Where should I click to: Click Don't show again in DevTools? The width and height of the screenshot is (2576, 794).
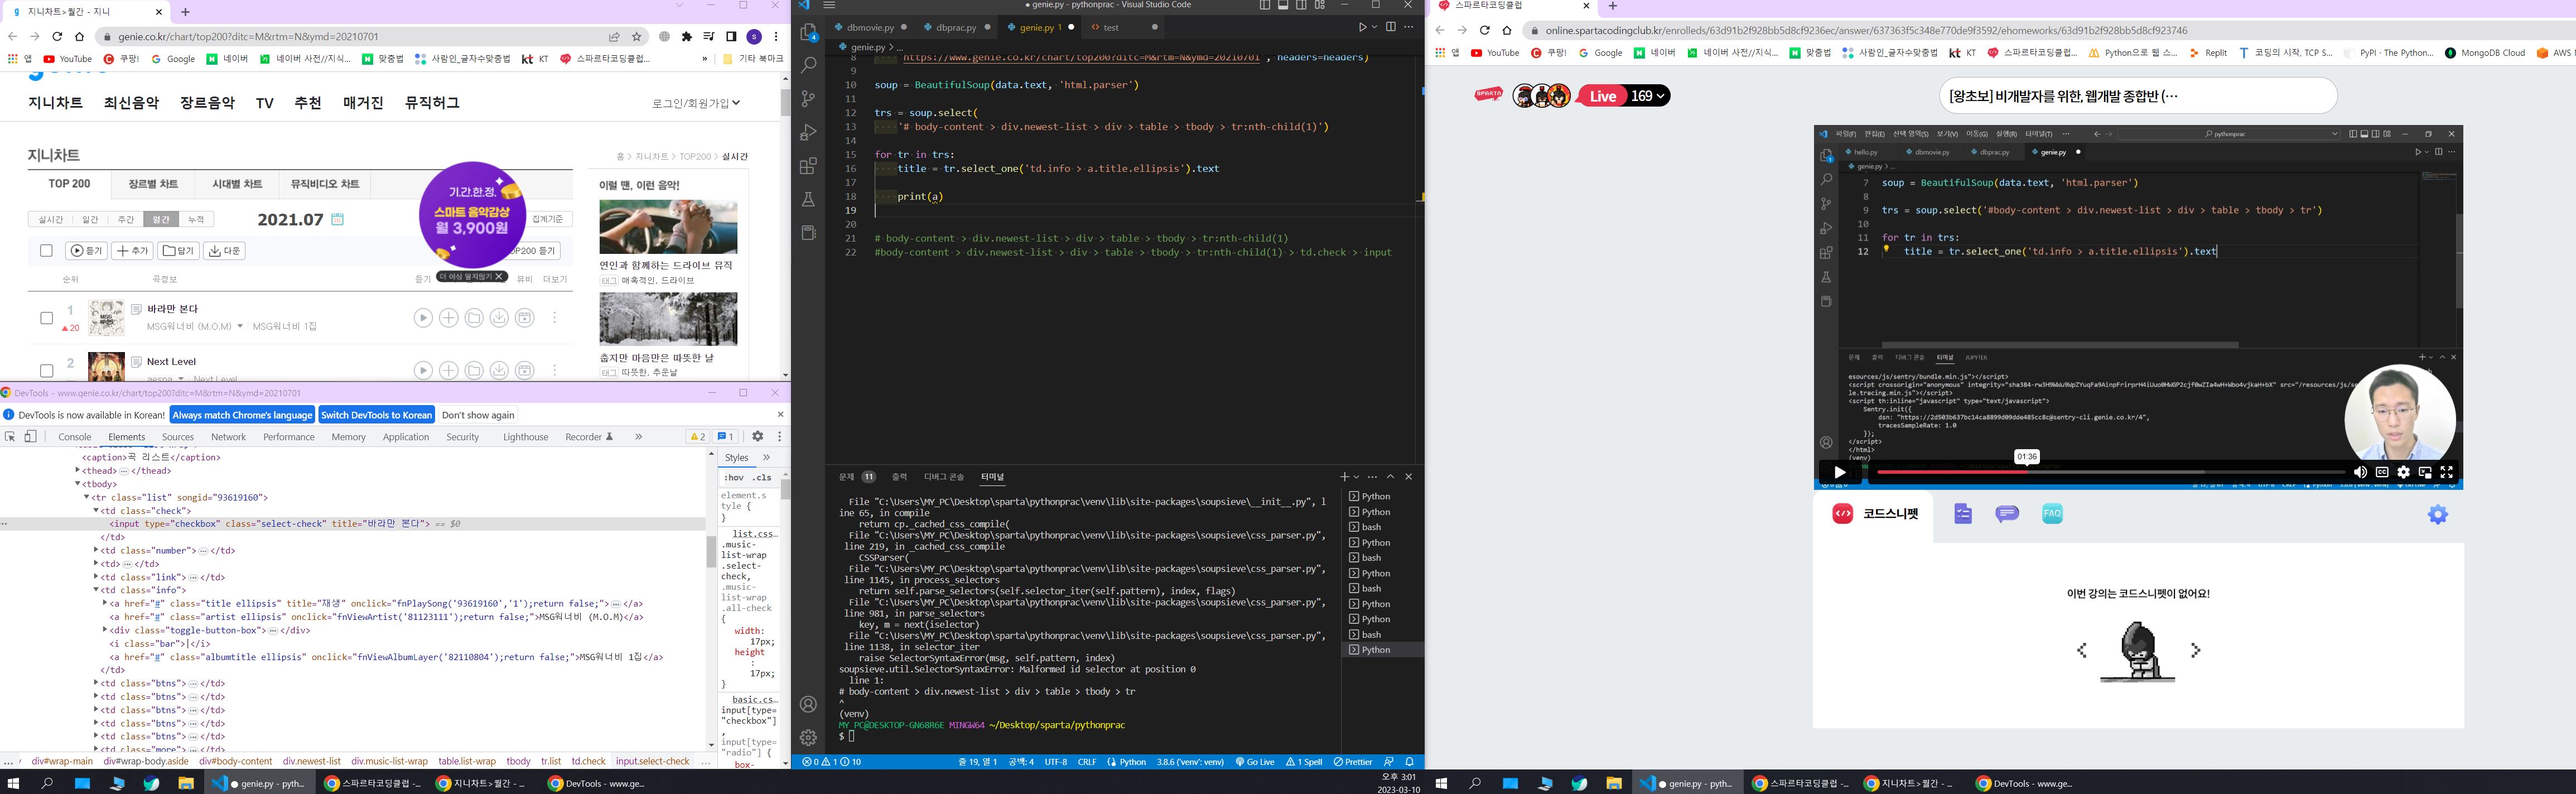pos(478,415)
